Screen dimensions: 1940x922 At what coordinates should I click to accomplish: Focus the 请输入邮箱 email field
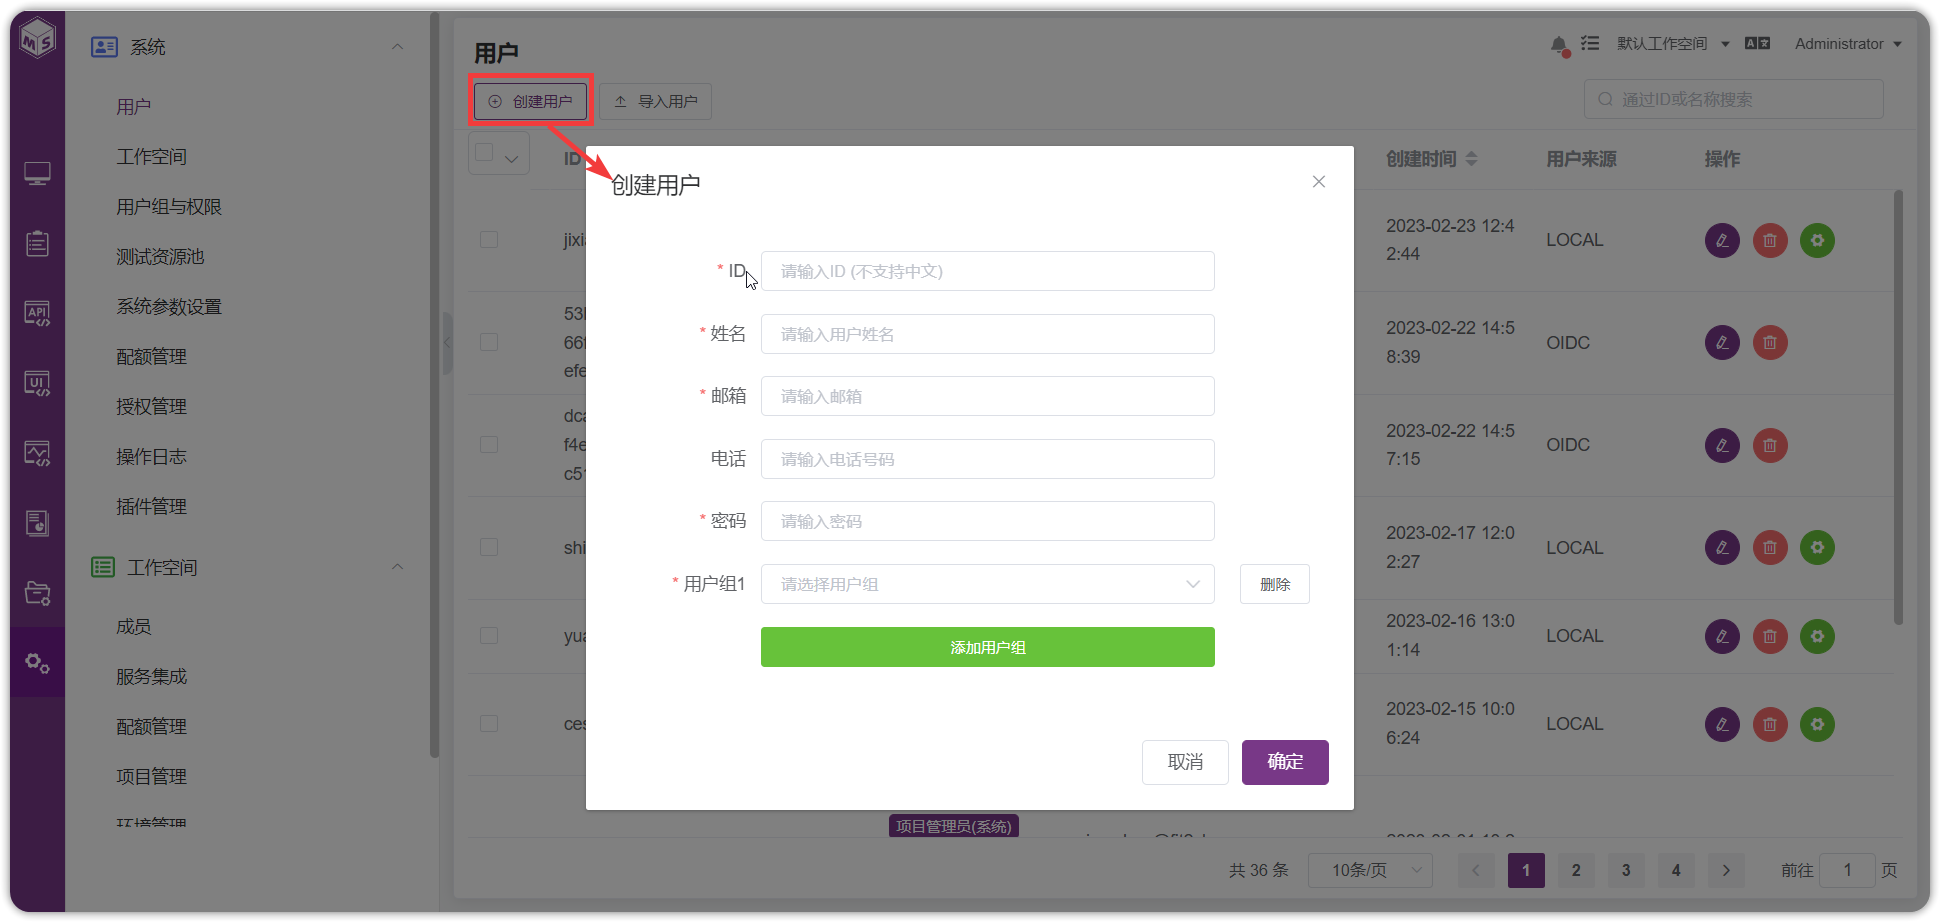(x=988, y=396)
